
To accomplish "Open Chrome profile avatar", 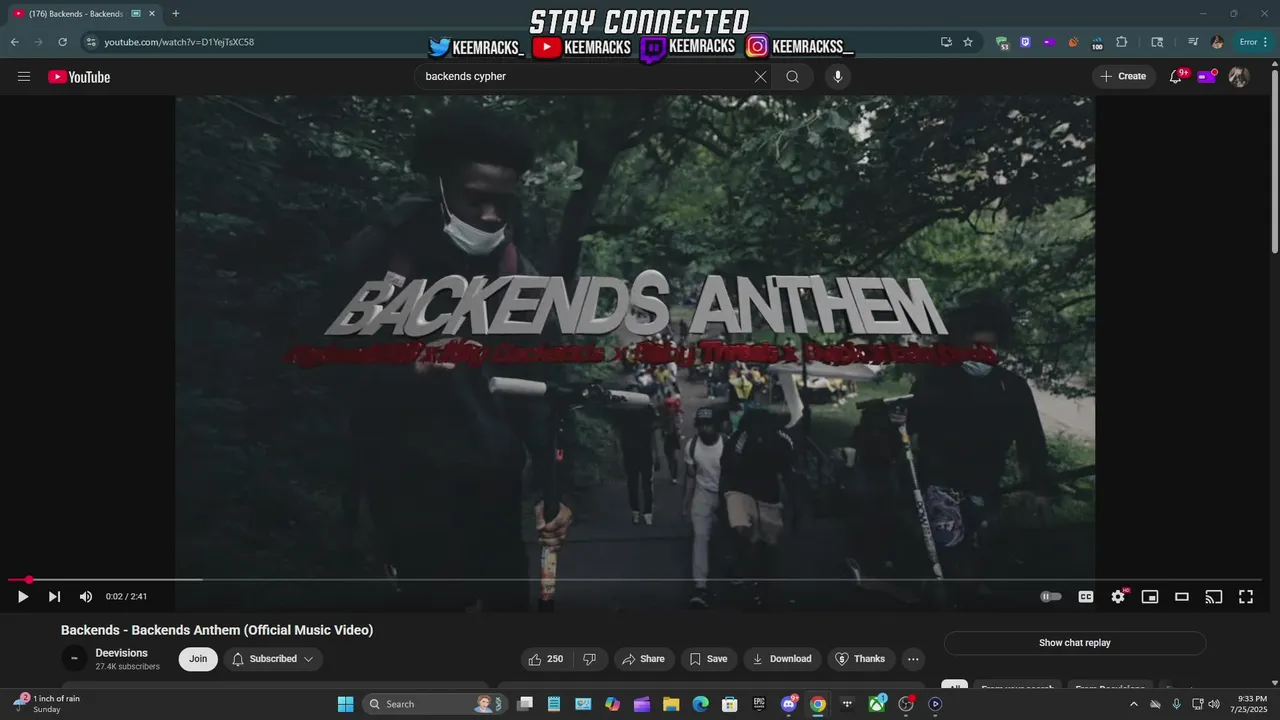I will point(1217,42).
